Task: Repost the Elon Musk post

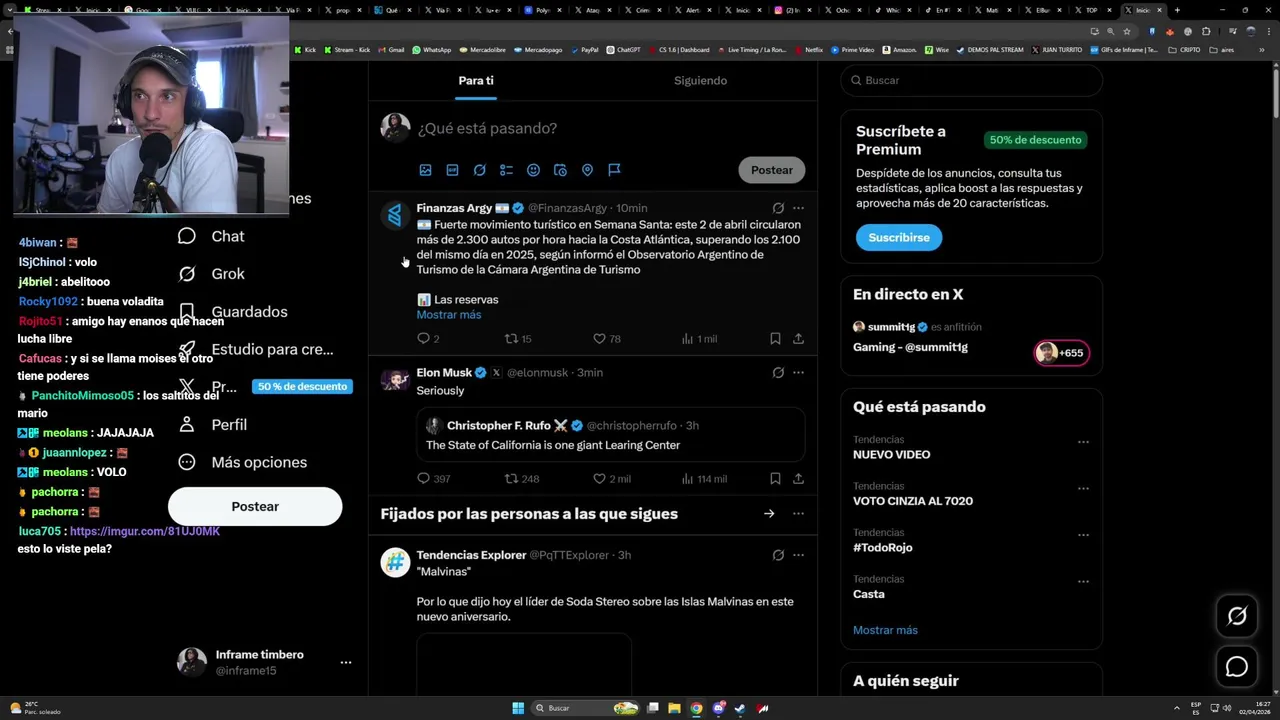Action: (522, 479)
